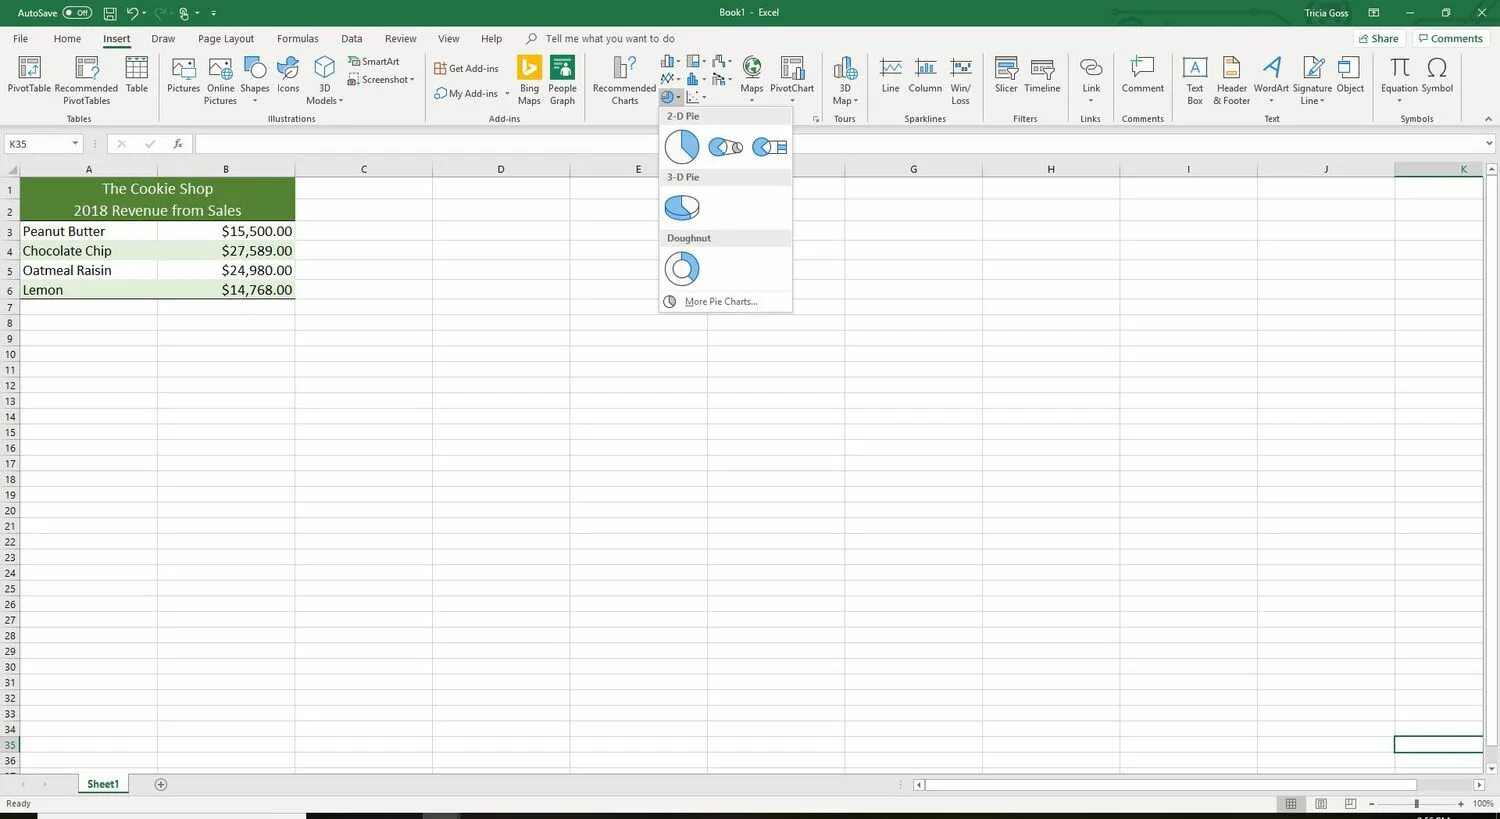This screenshot has width=1500, height=819.
Task: Select the cell with $24,980.00
Action: (226, 270)
